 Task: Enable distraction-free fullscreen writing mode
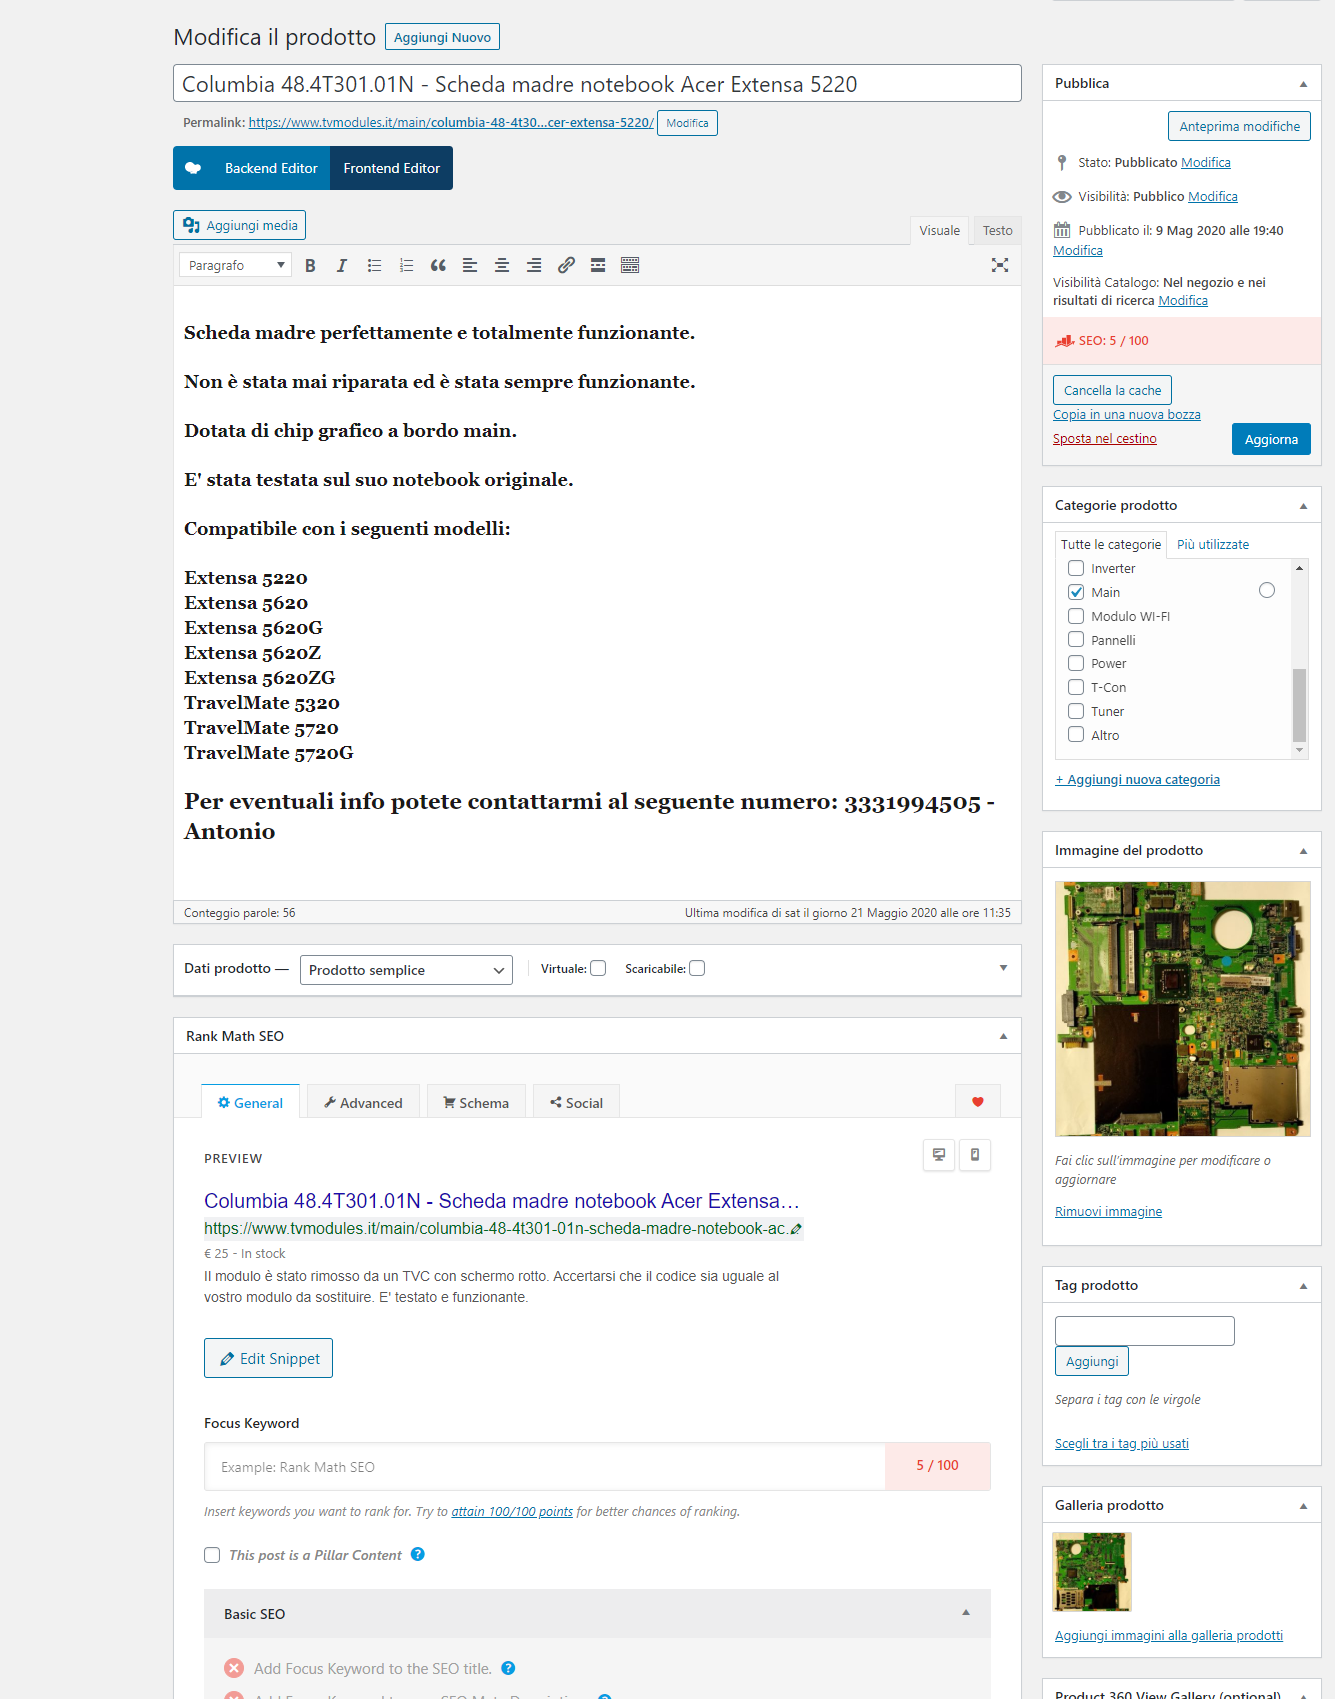click(x=1000, y=265)
